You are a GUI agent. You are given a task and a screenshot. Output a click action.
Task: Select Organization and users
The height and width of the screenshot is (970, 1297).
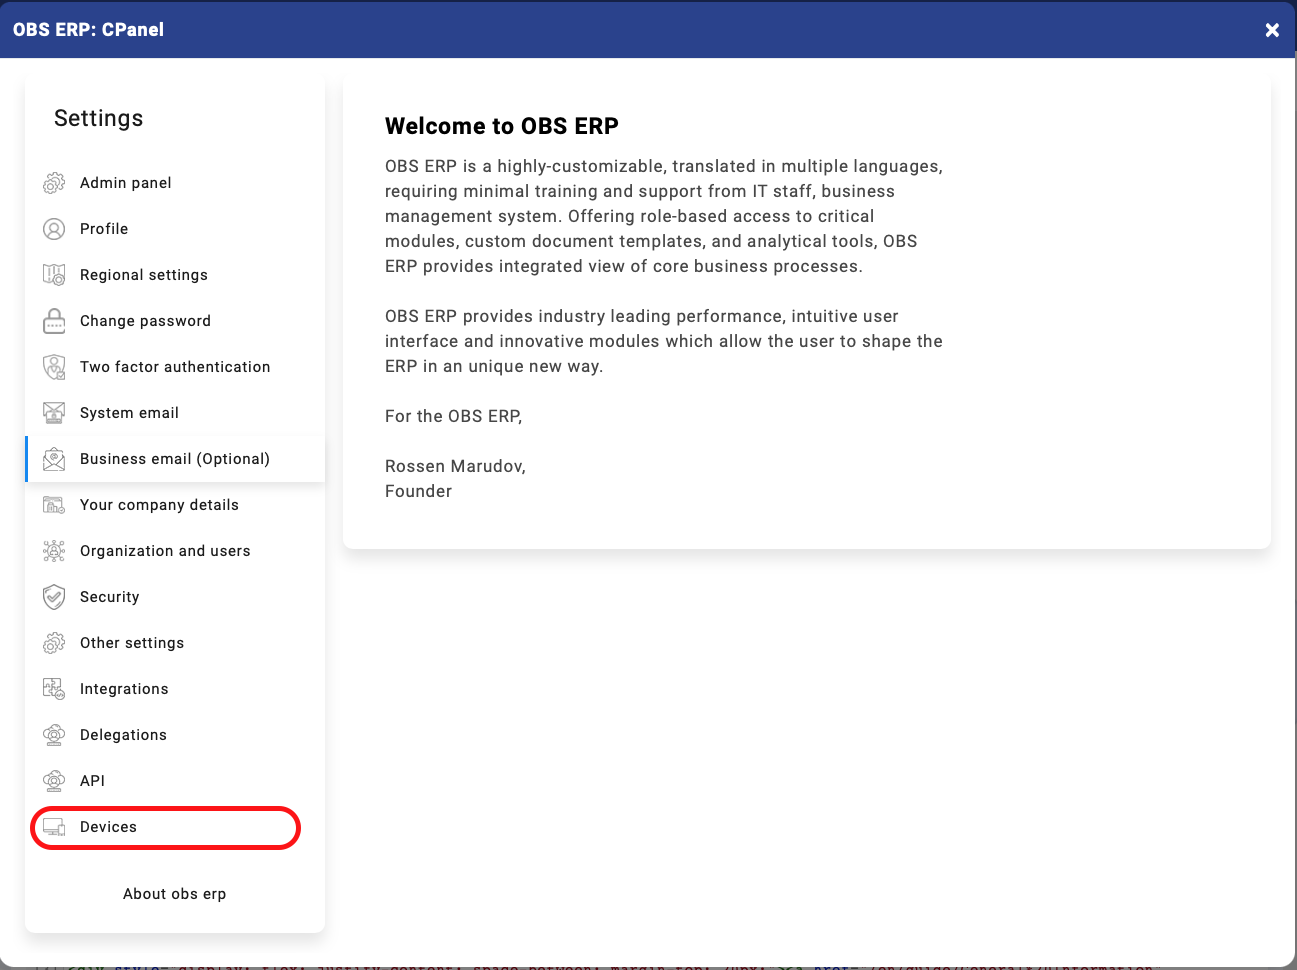coord(175,551)
